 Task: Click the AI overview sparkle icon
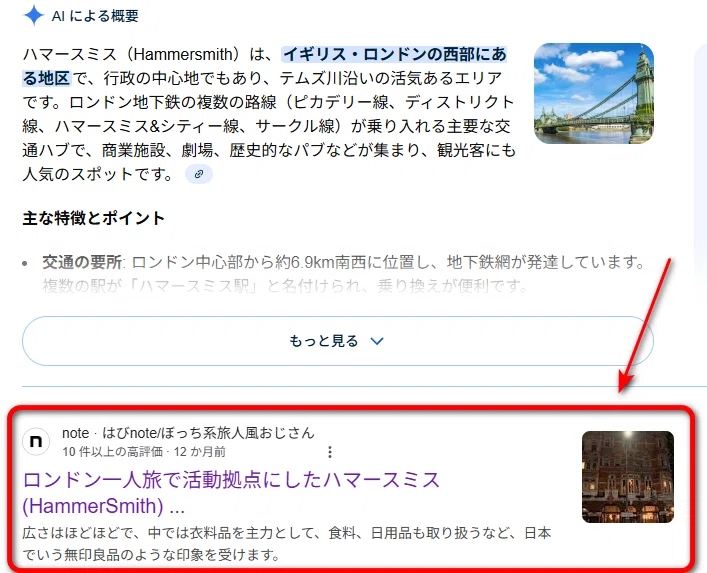(34, 16)
